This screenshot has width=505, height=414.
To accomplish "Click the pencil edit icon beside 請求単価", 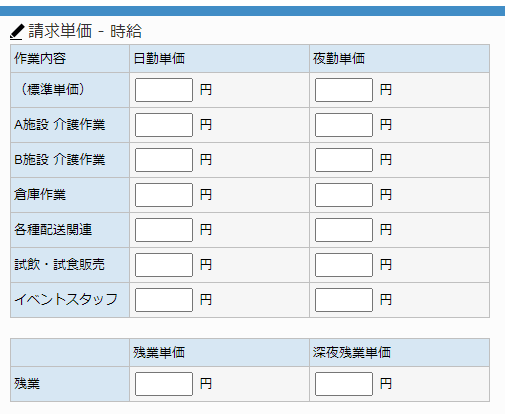I will [17, 32].
